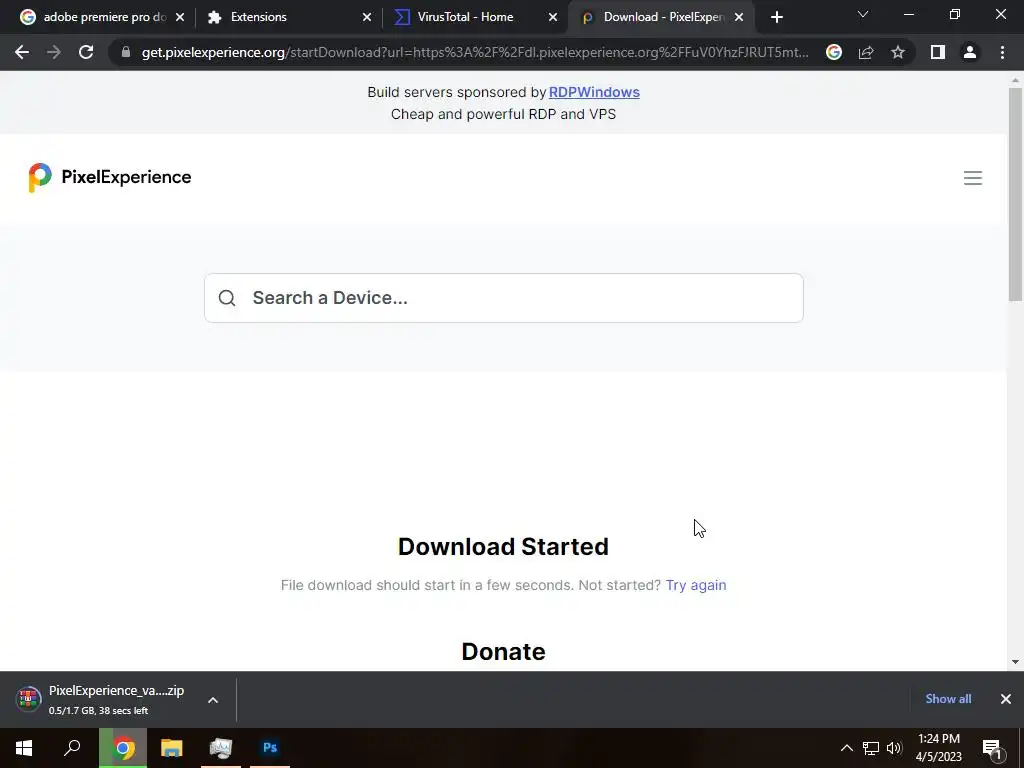Click Chrome icon in taskbar
Viewport: 1024px width, 768px height.
[x=123, y=748]
